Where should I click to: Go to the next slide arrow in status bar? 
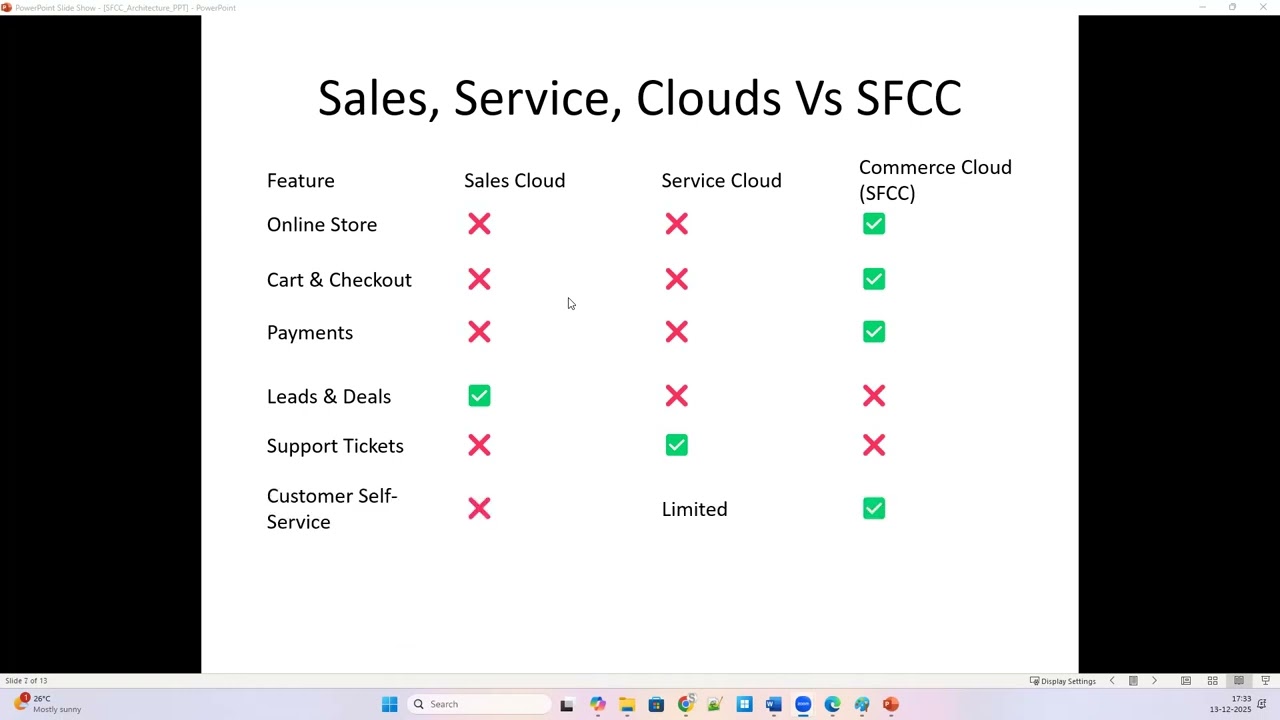1154,681
